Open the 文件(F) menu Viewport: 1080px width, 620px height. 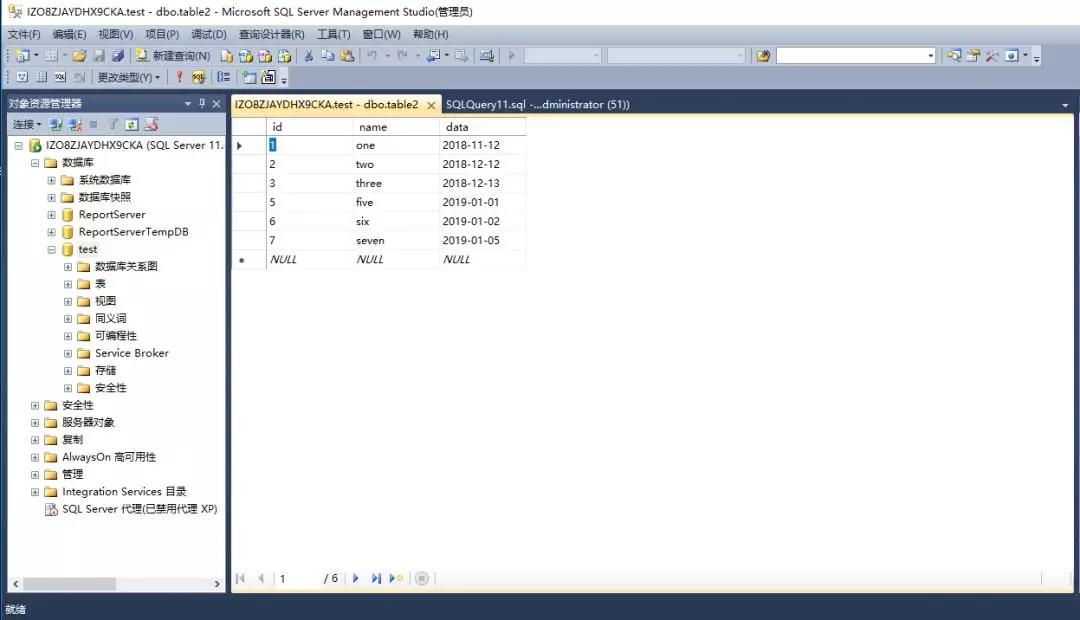tap(24, 34)
